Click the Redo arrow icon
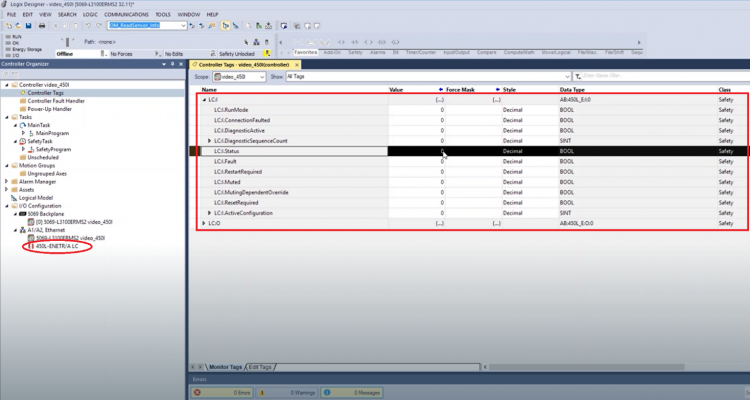 click(99, 25)
